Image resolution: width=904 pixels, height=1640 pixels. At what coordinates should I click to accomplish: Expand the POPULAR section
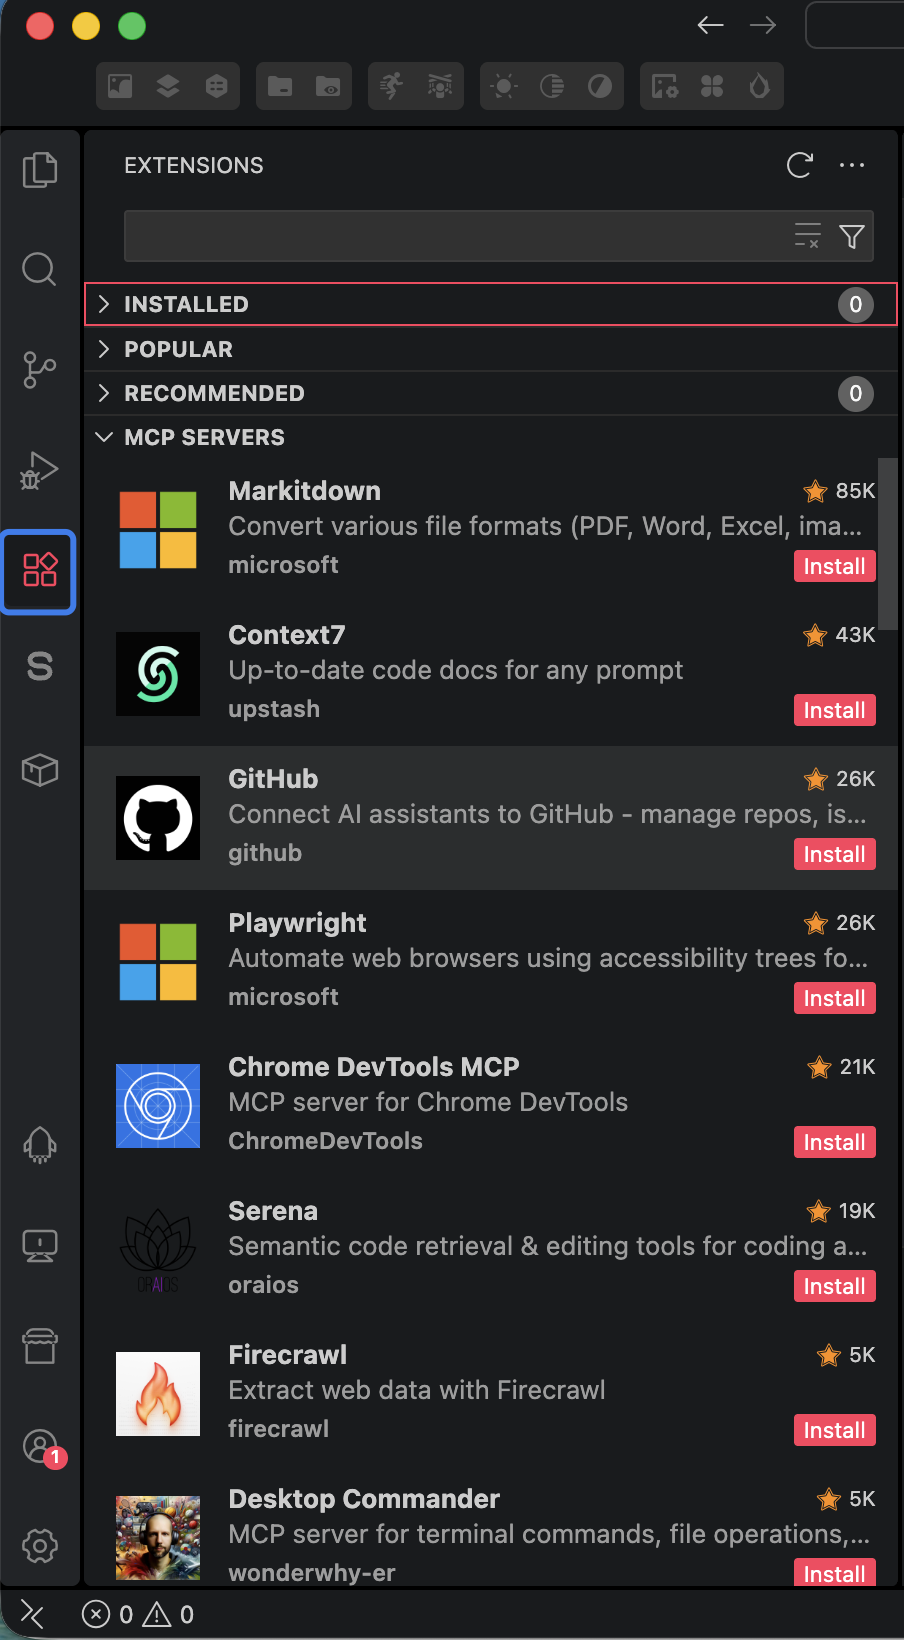[178, 349]
